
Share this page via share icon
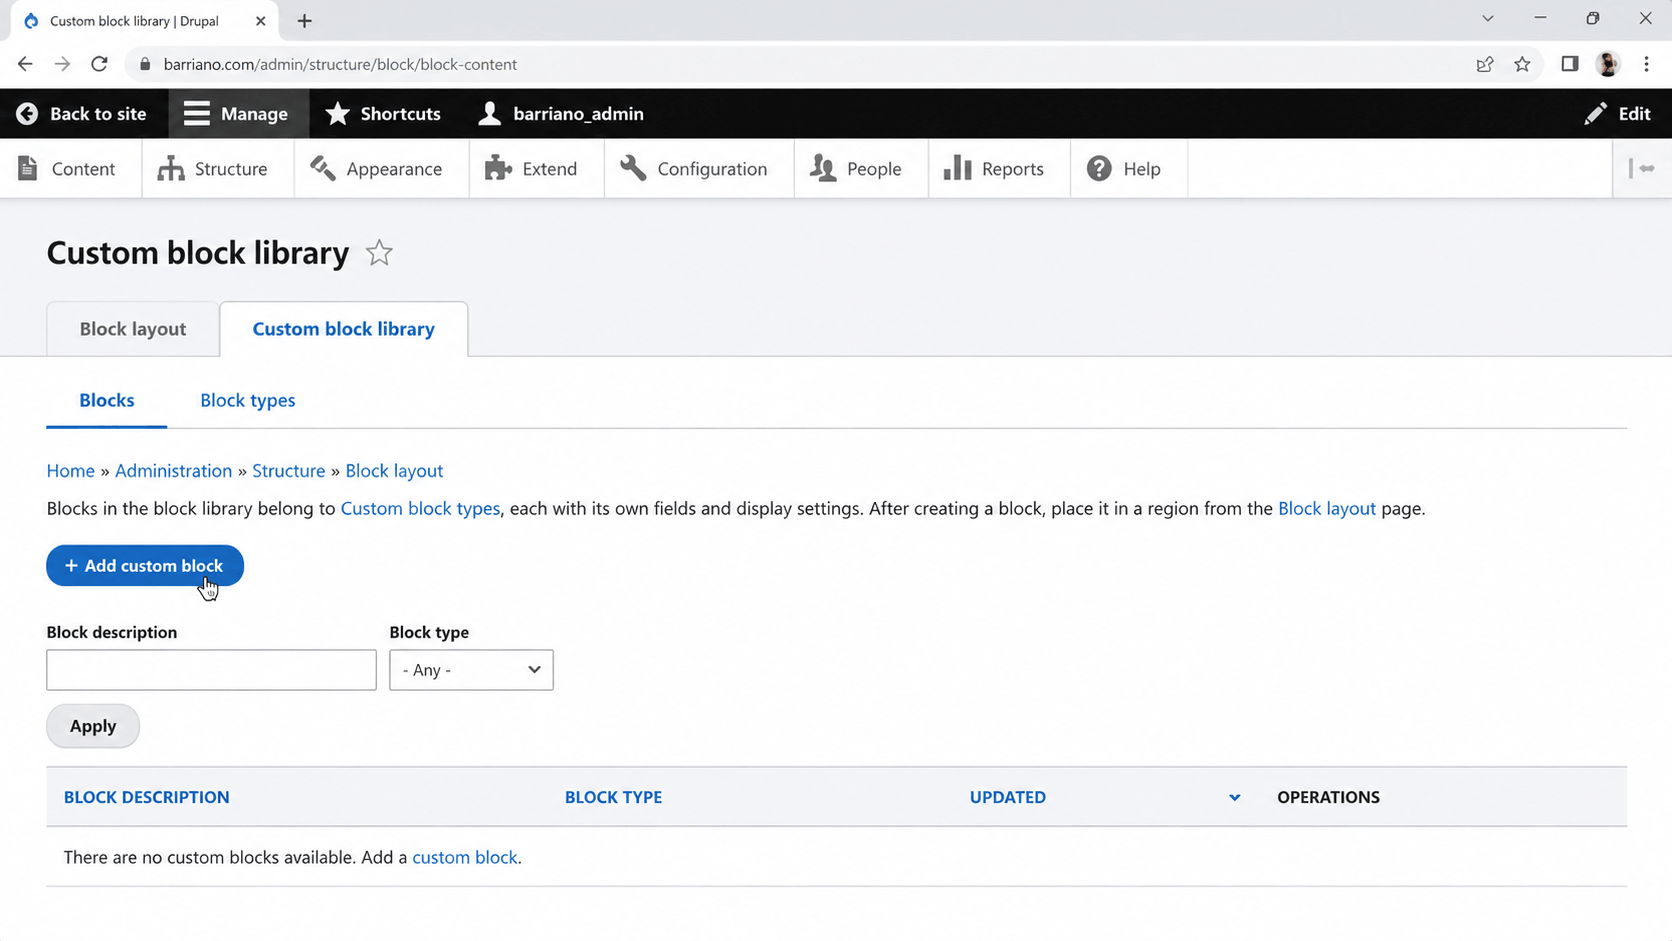(x=1485, y=64)
